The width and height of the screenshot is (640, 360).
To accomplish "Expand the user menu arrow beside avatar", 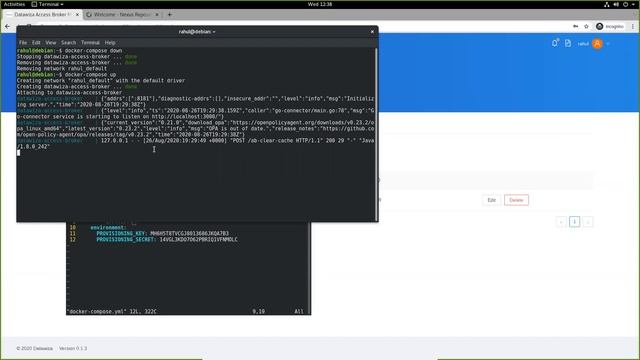I will click(x=608, y=44).
